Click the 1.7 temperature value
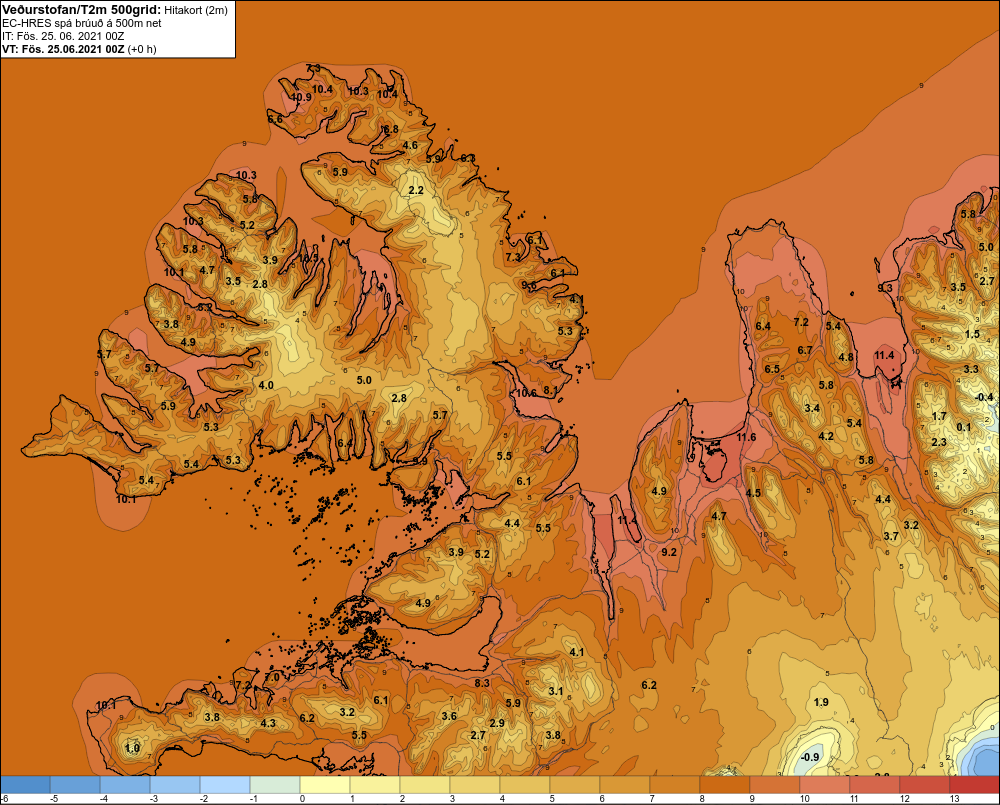 [x=939, y=417]
